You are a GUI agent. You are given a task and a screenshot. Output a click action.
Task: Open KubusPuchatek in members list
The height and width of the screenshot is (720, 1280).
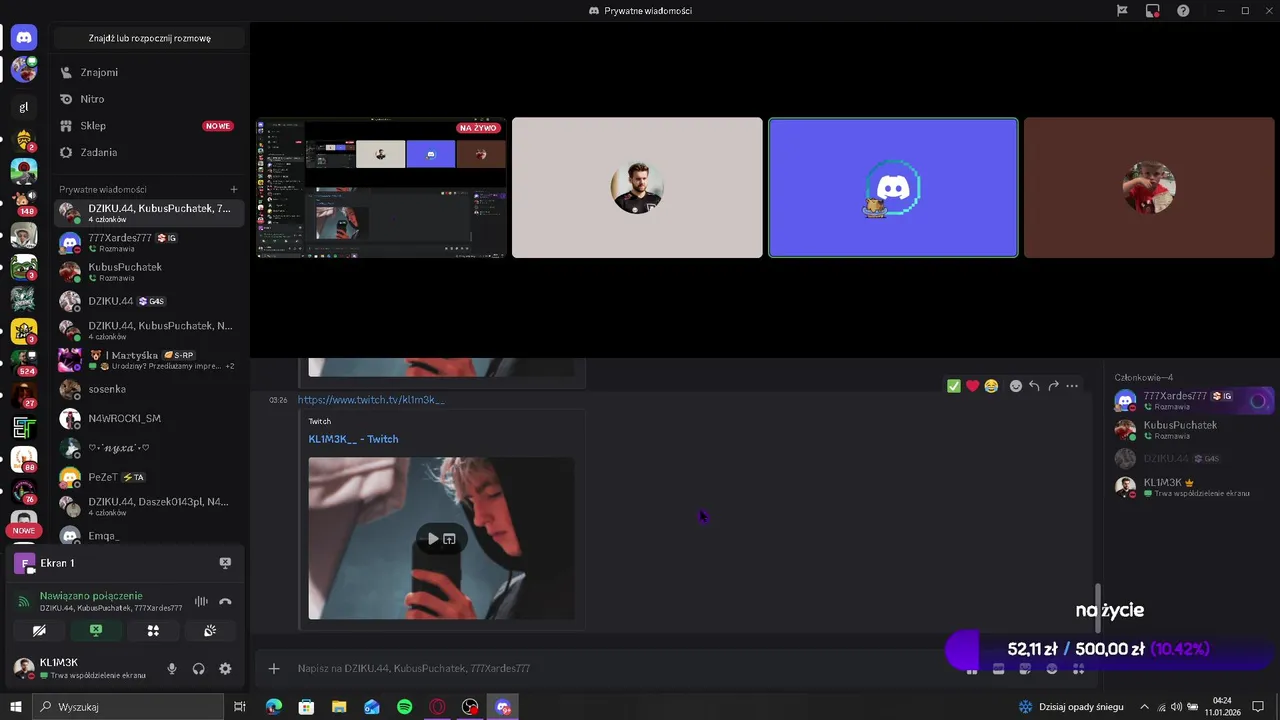tap(1192, 430)
